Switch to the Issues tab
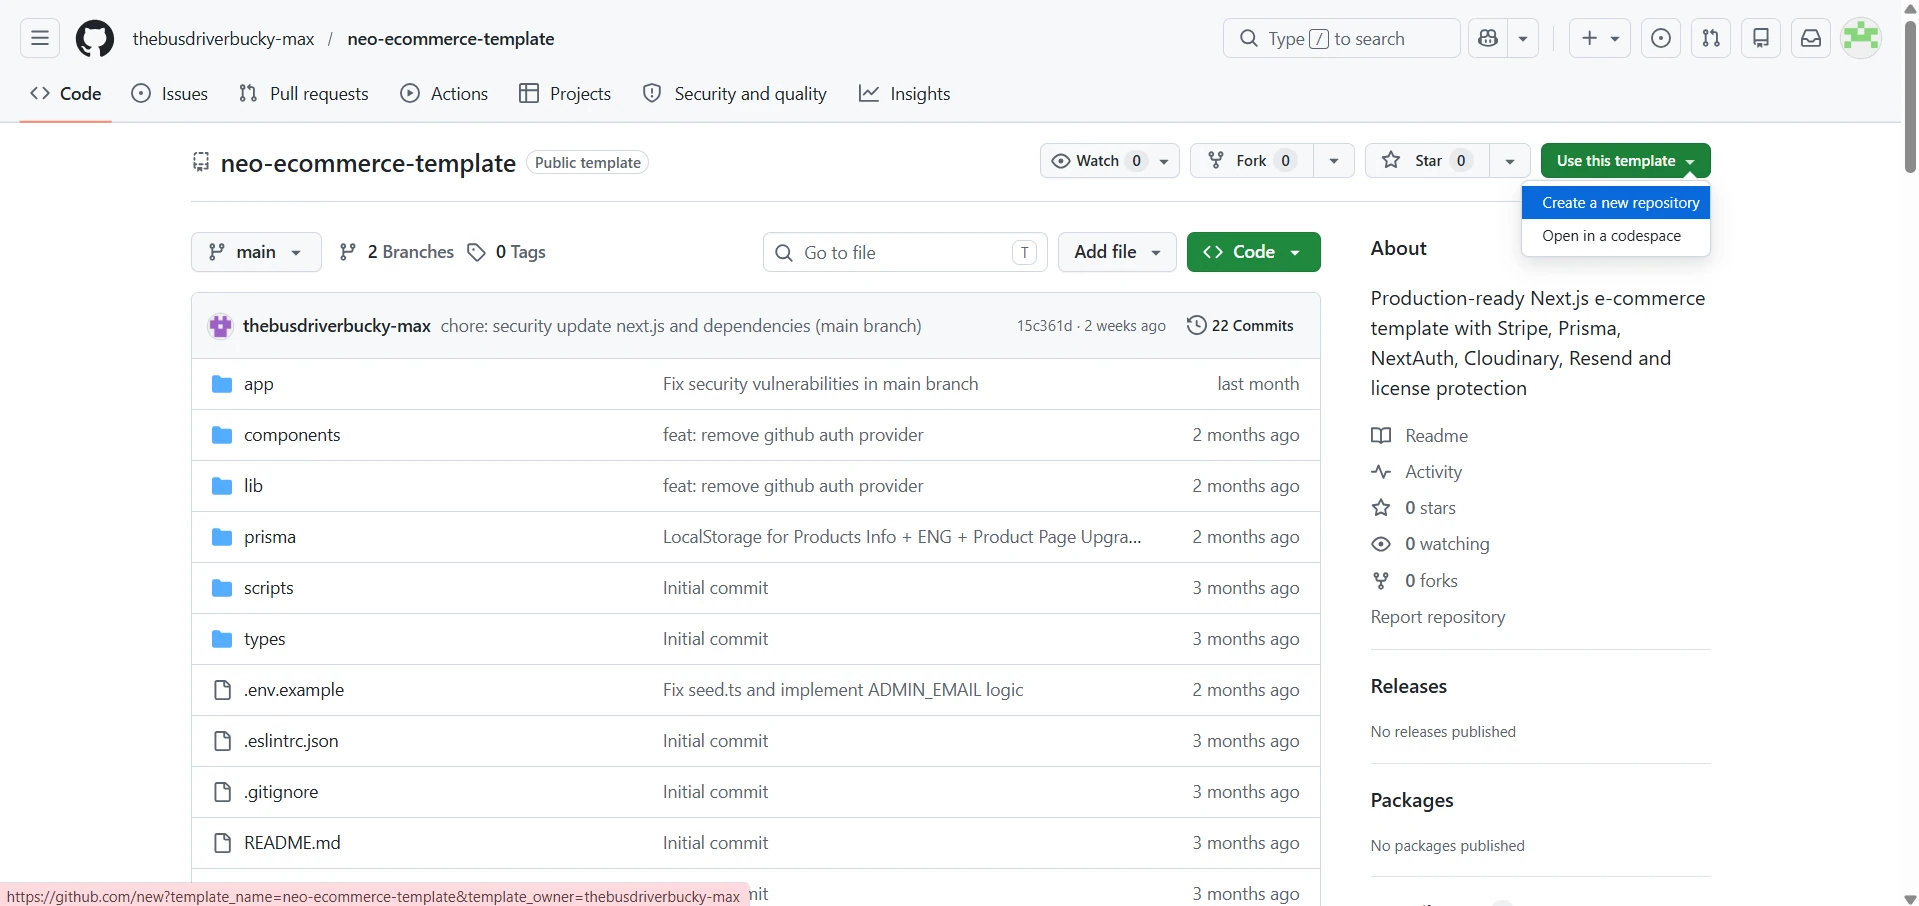1919x906 pixels. pos(170,94)
